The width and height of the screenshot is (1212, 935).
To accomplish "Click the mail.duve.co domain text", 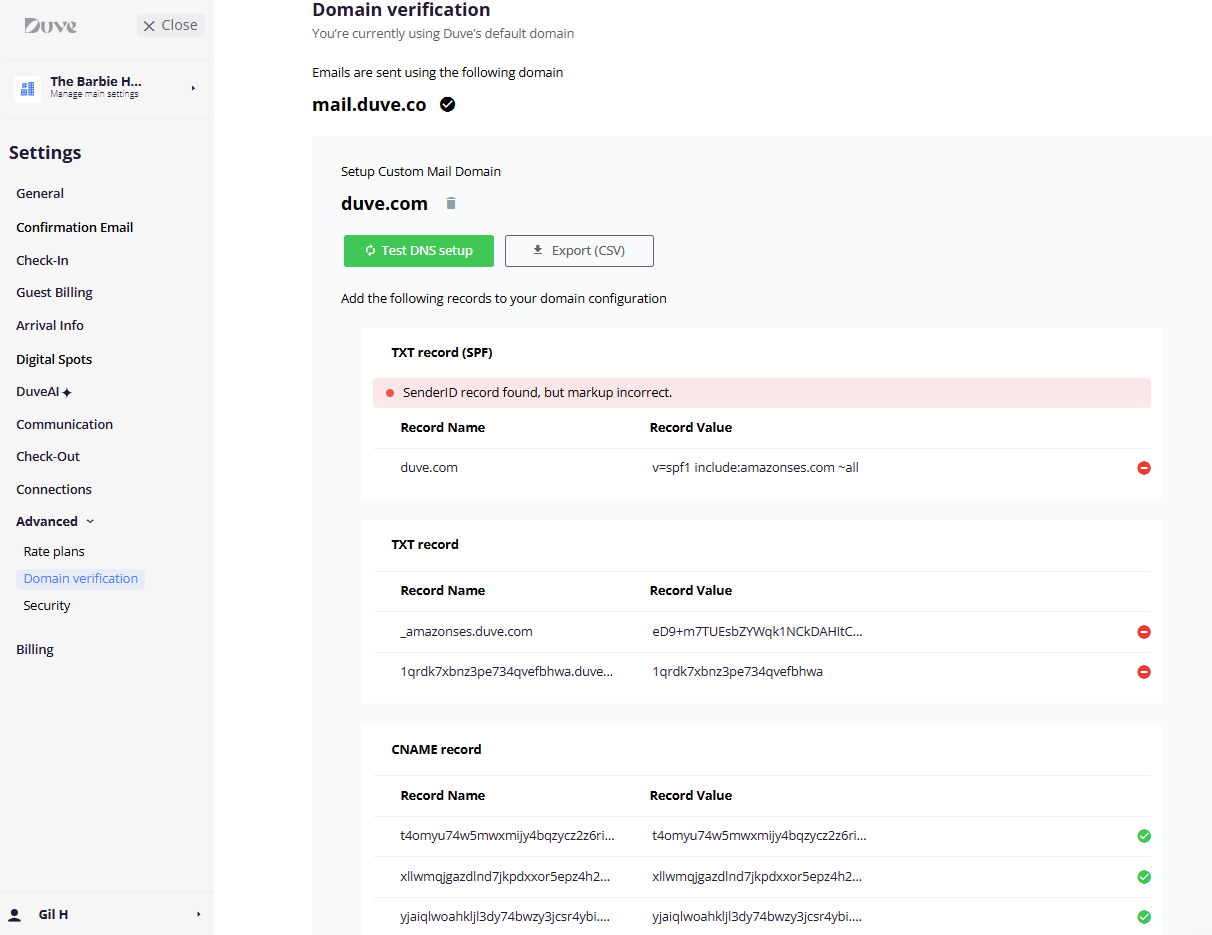I will pos(369,104).
